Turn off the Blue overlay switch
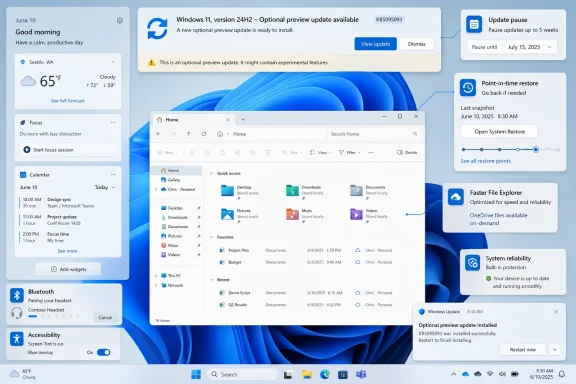This screenshot has height=384, width=576. point(104,352)
